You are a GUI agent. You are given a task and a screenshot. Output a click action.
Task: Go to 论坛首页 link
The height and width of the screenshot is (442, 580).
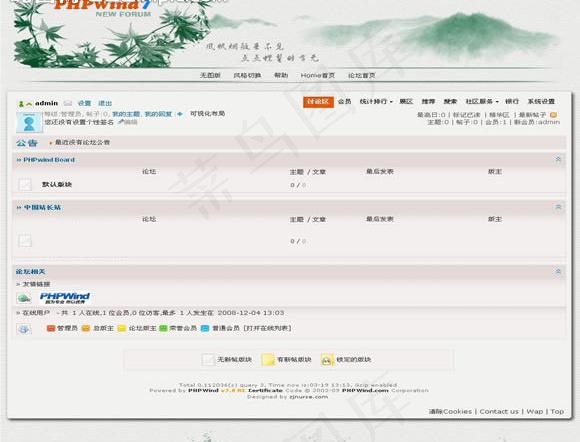361,75
